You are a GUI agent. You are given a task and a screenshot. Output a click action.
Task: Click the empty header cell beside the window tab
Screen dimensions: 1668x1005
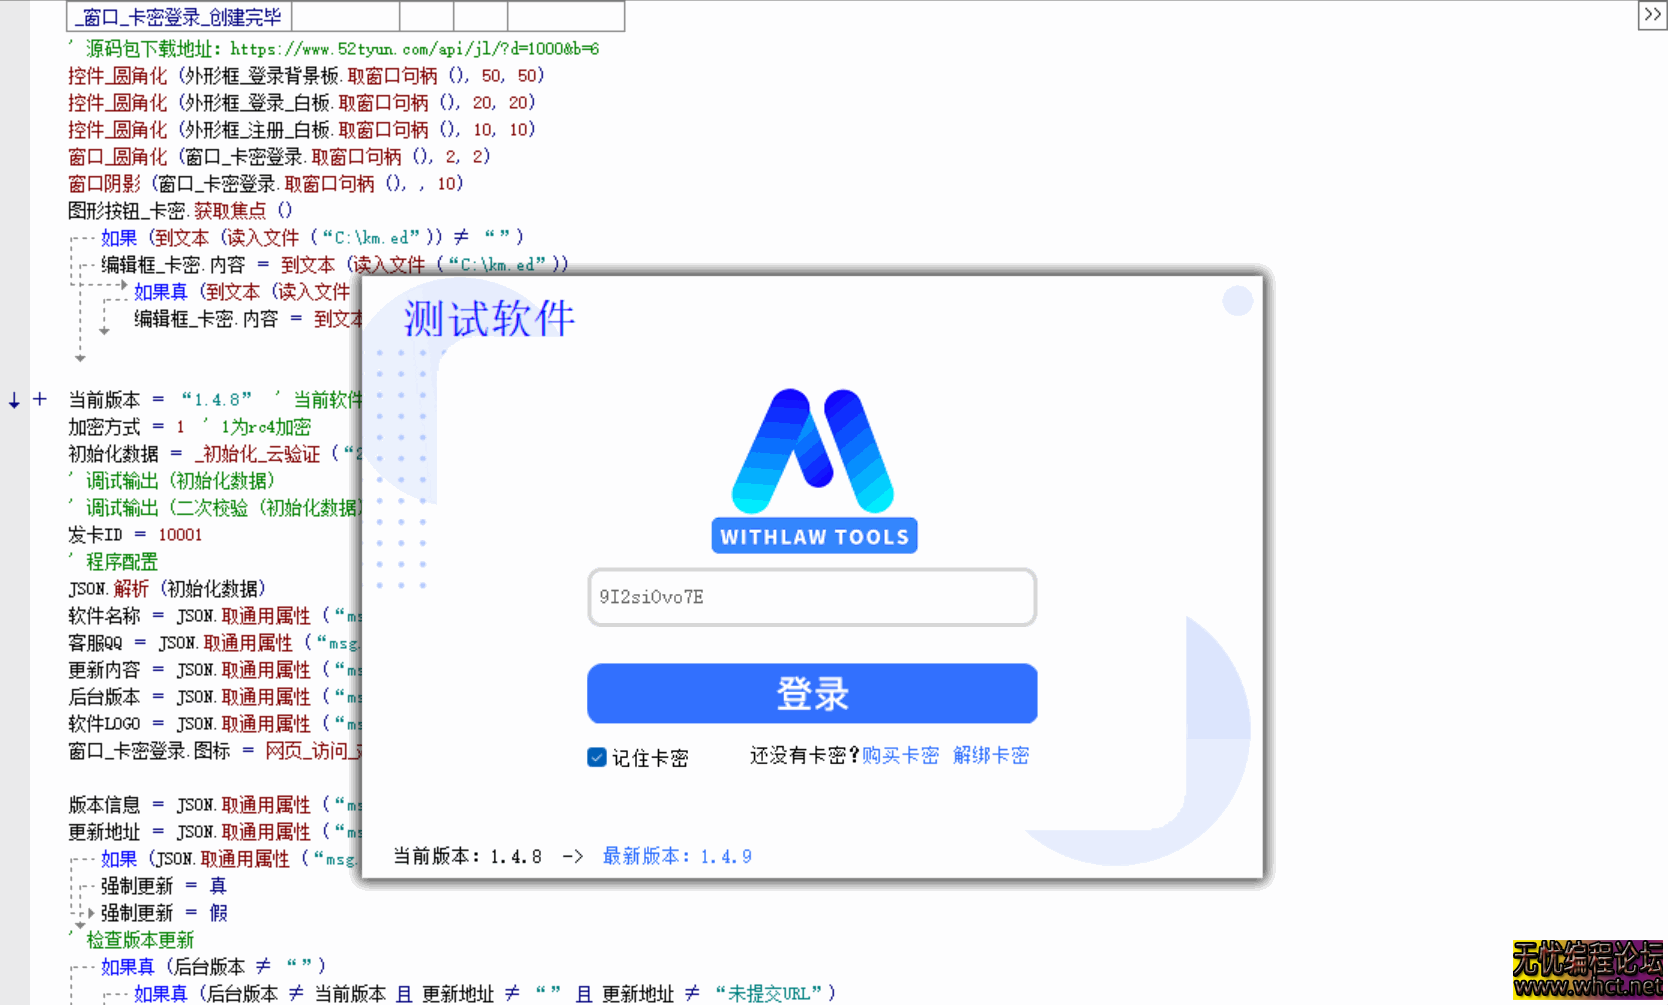point(345,16)
